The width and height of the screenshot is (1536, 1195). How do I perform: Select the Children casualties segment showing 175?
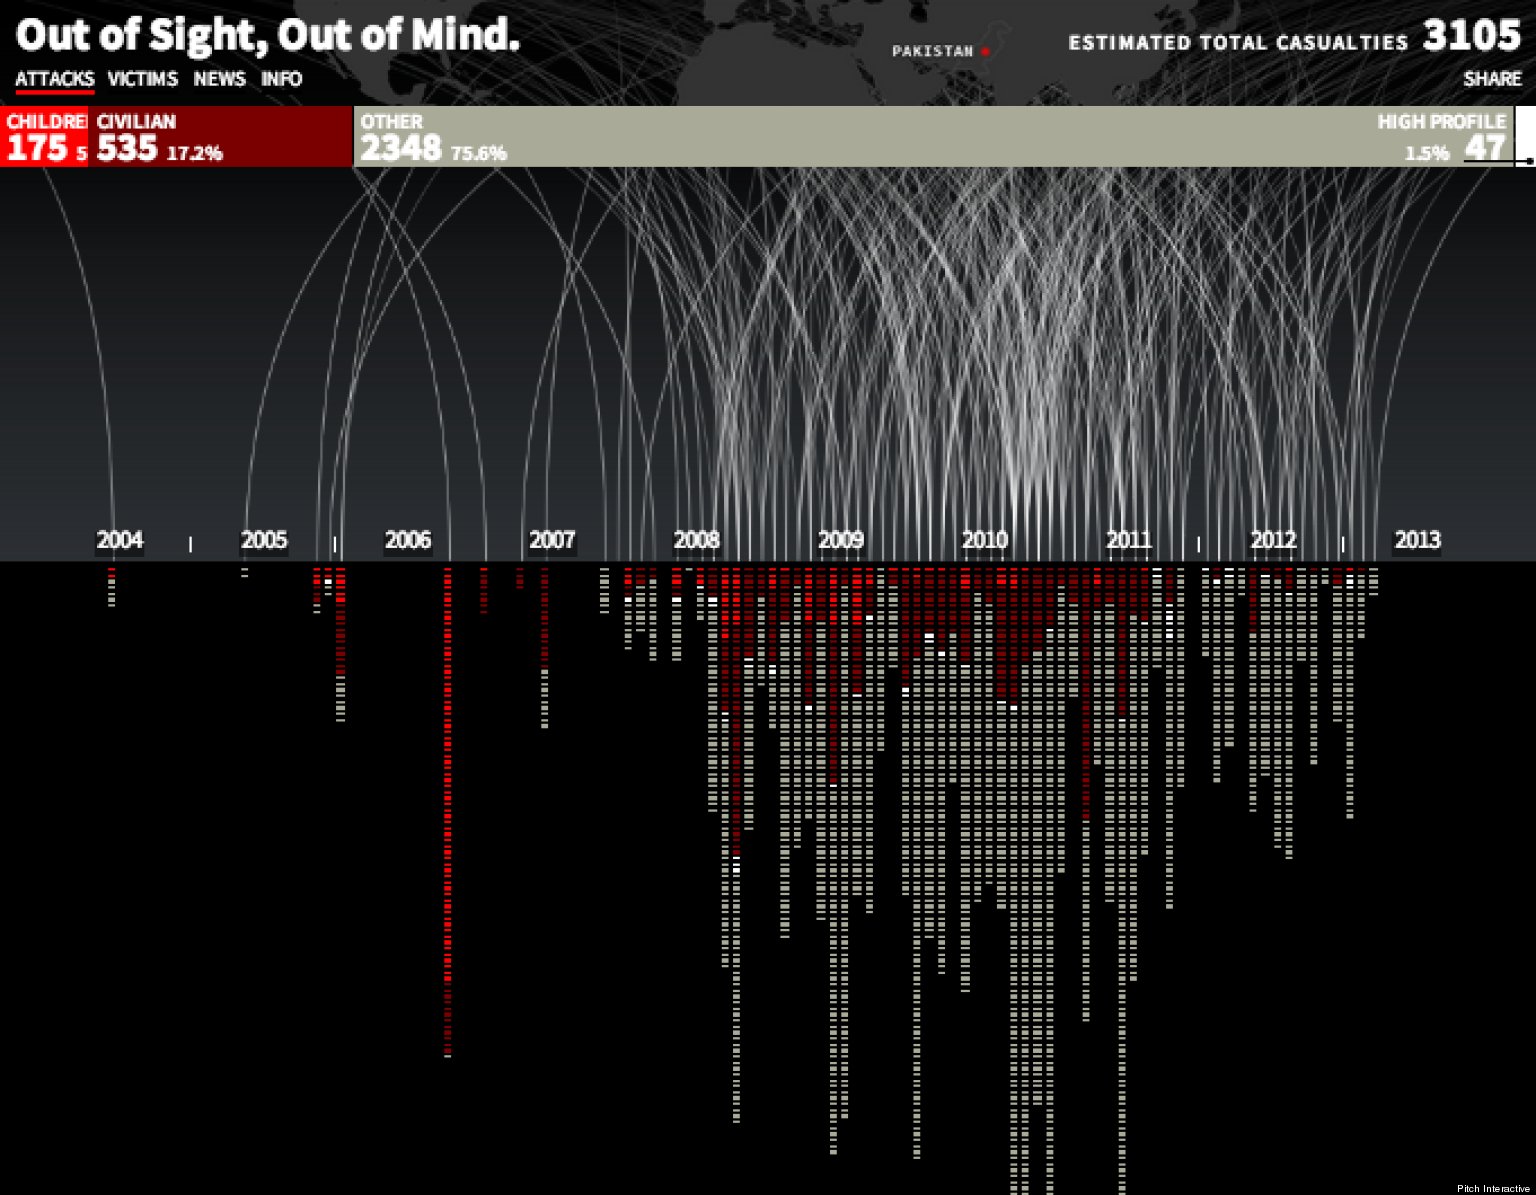click(44, 137)
